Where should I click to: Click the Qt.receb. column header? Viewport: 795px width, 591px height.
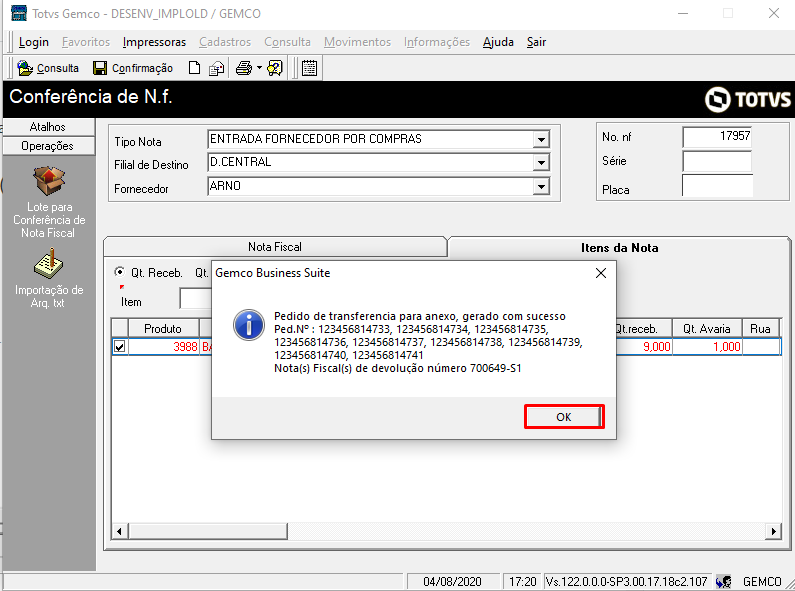(644, 328)
